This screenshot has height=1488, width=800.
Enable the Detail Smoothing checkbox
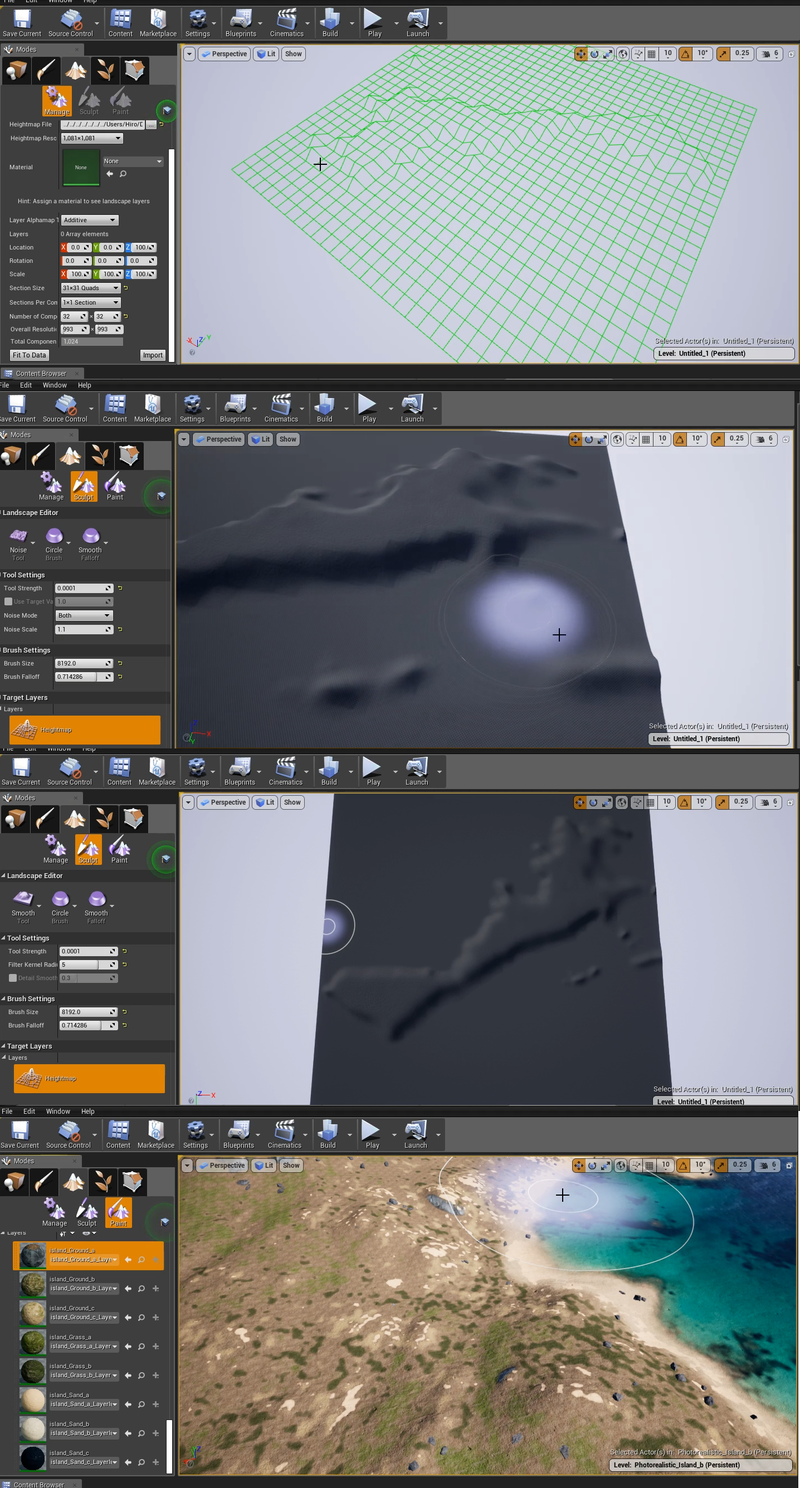tap(12, 978)
